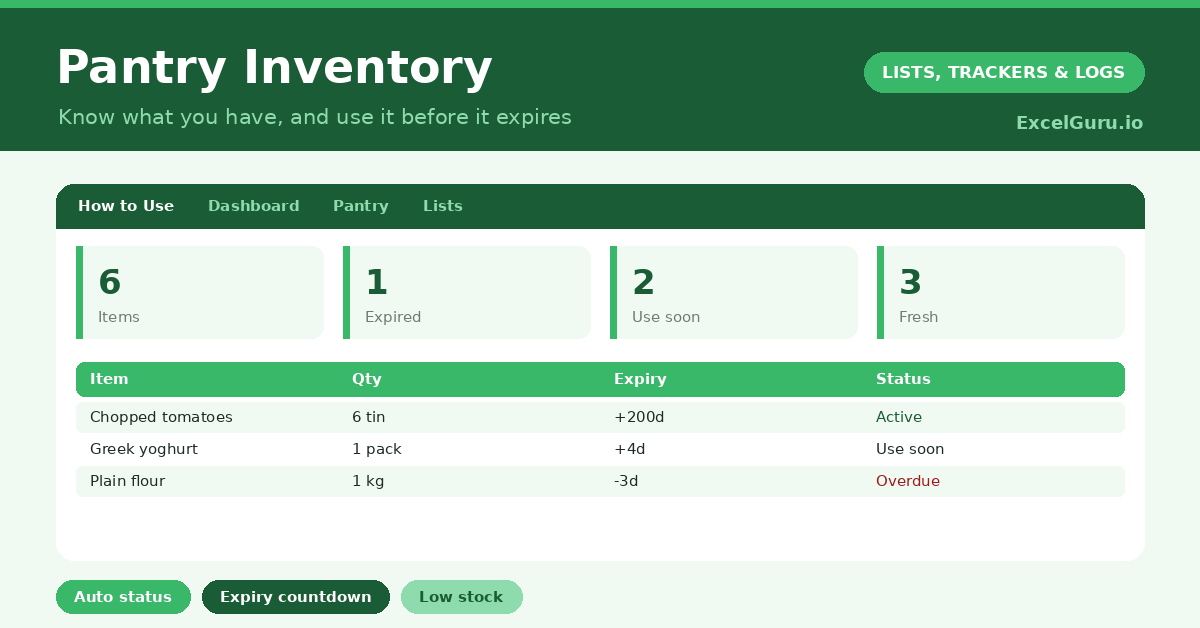Click the Lists, Trackers & Logs badge
The width and height of the screenshot is (1200, 628).
[1004, 72]
